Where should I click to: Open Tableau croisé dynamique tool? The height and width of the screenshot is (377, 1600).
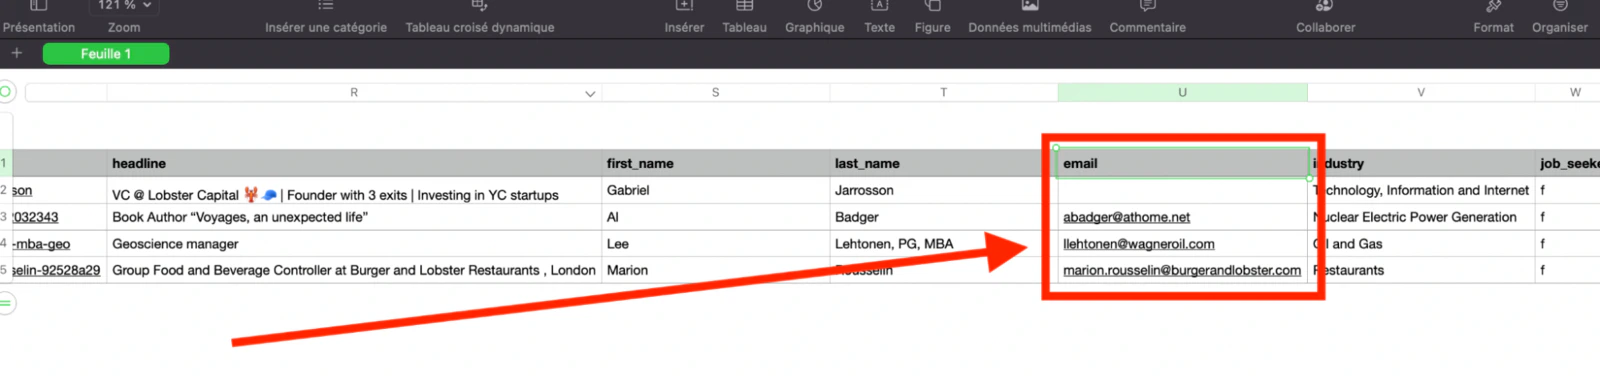[x=480, y=18]
